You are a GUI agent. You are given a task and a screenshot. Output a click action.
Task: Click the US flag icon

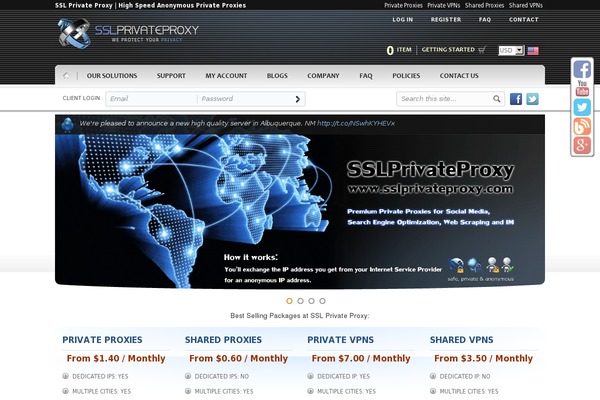click(x=533, y=51)
